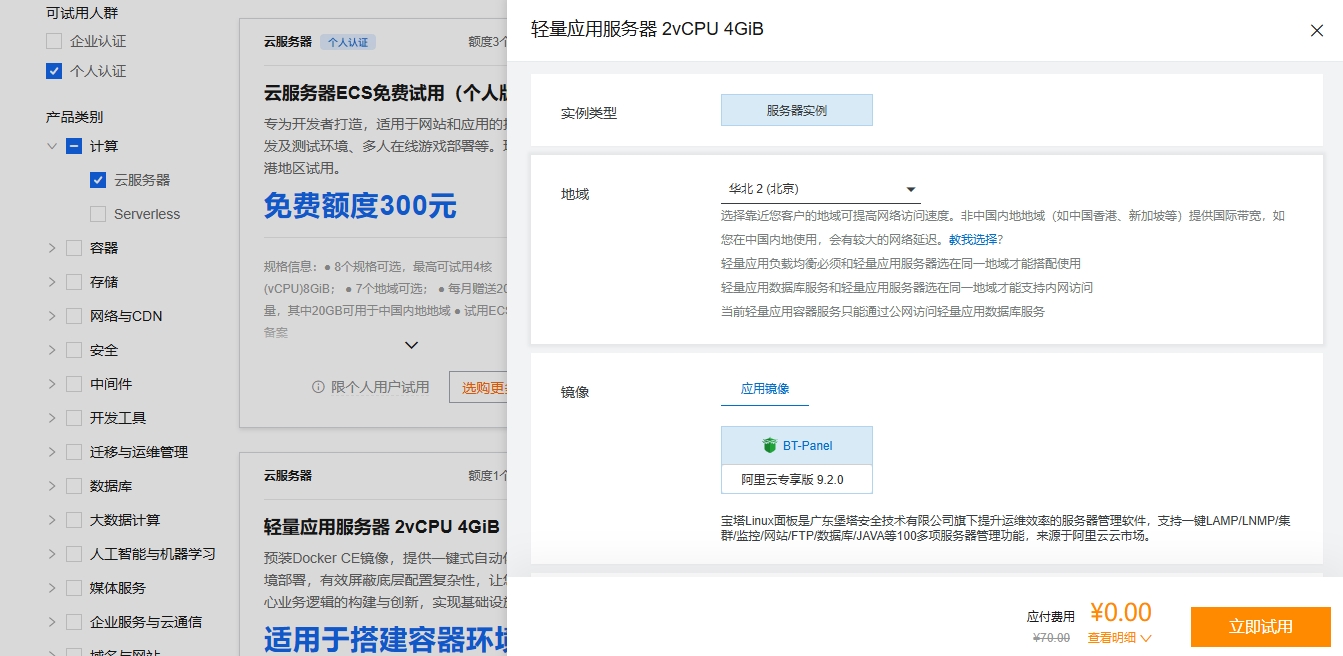Collapse the 计算 category tree arrow

tap(52, 146)
